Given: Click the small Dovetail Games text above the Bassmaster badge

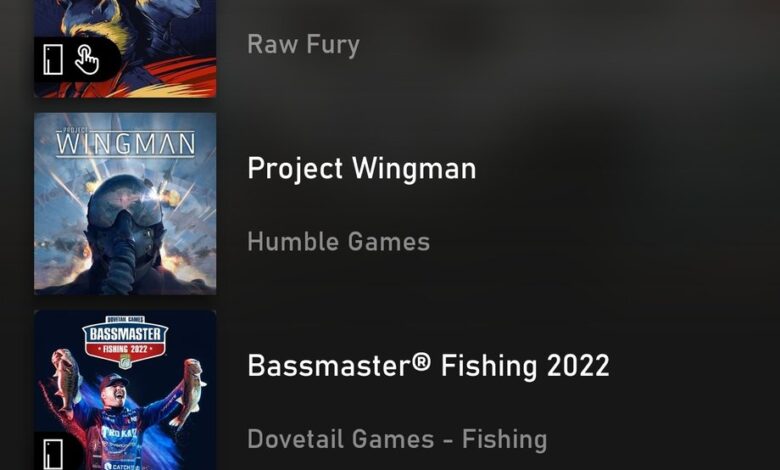Looking at the screenshot, I should [x=125, y=319].
